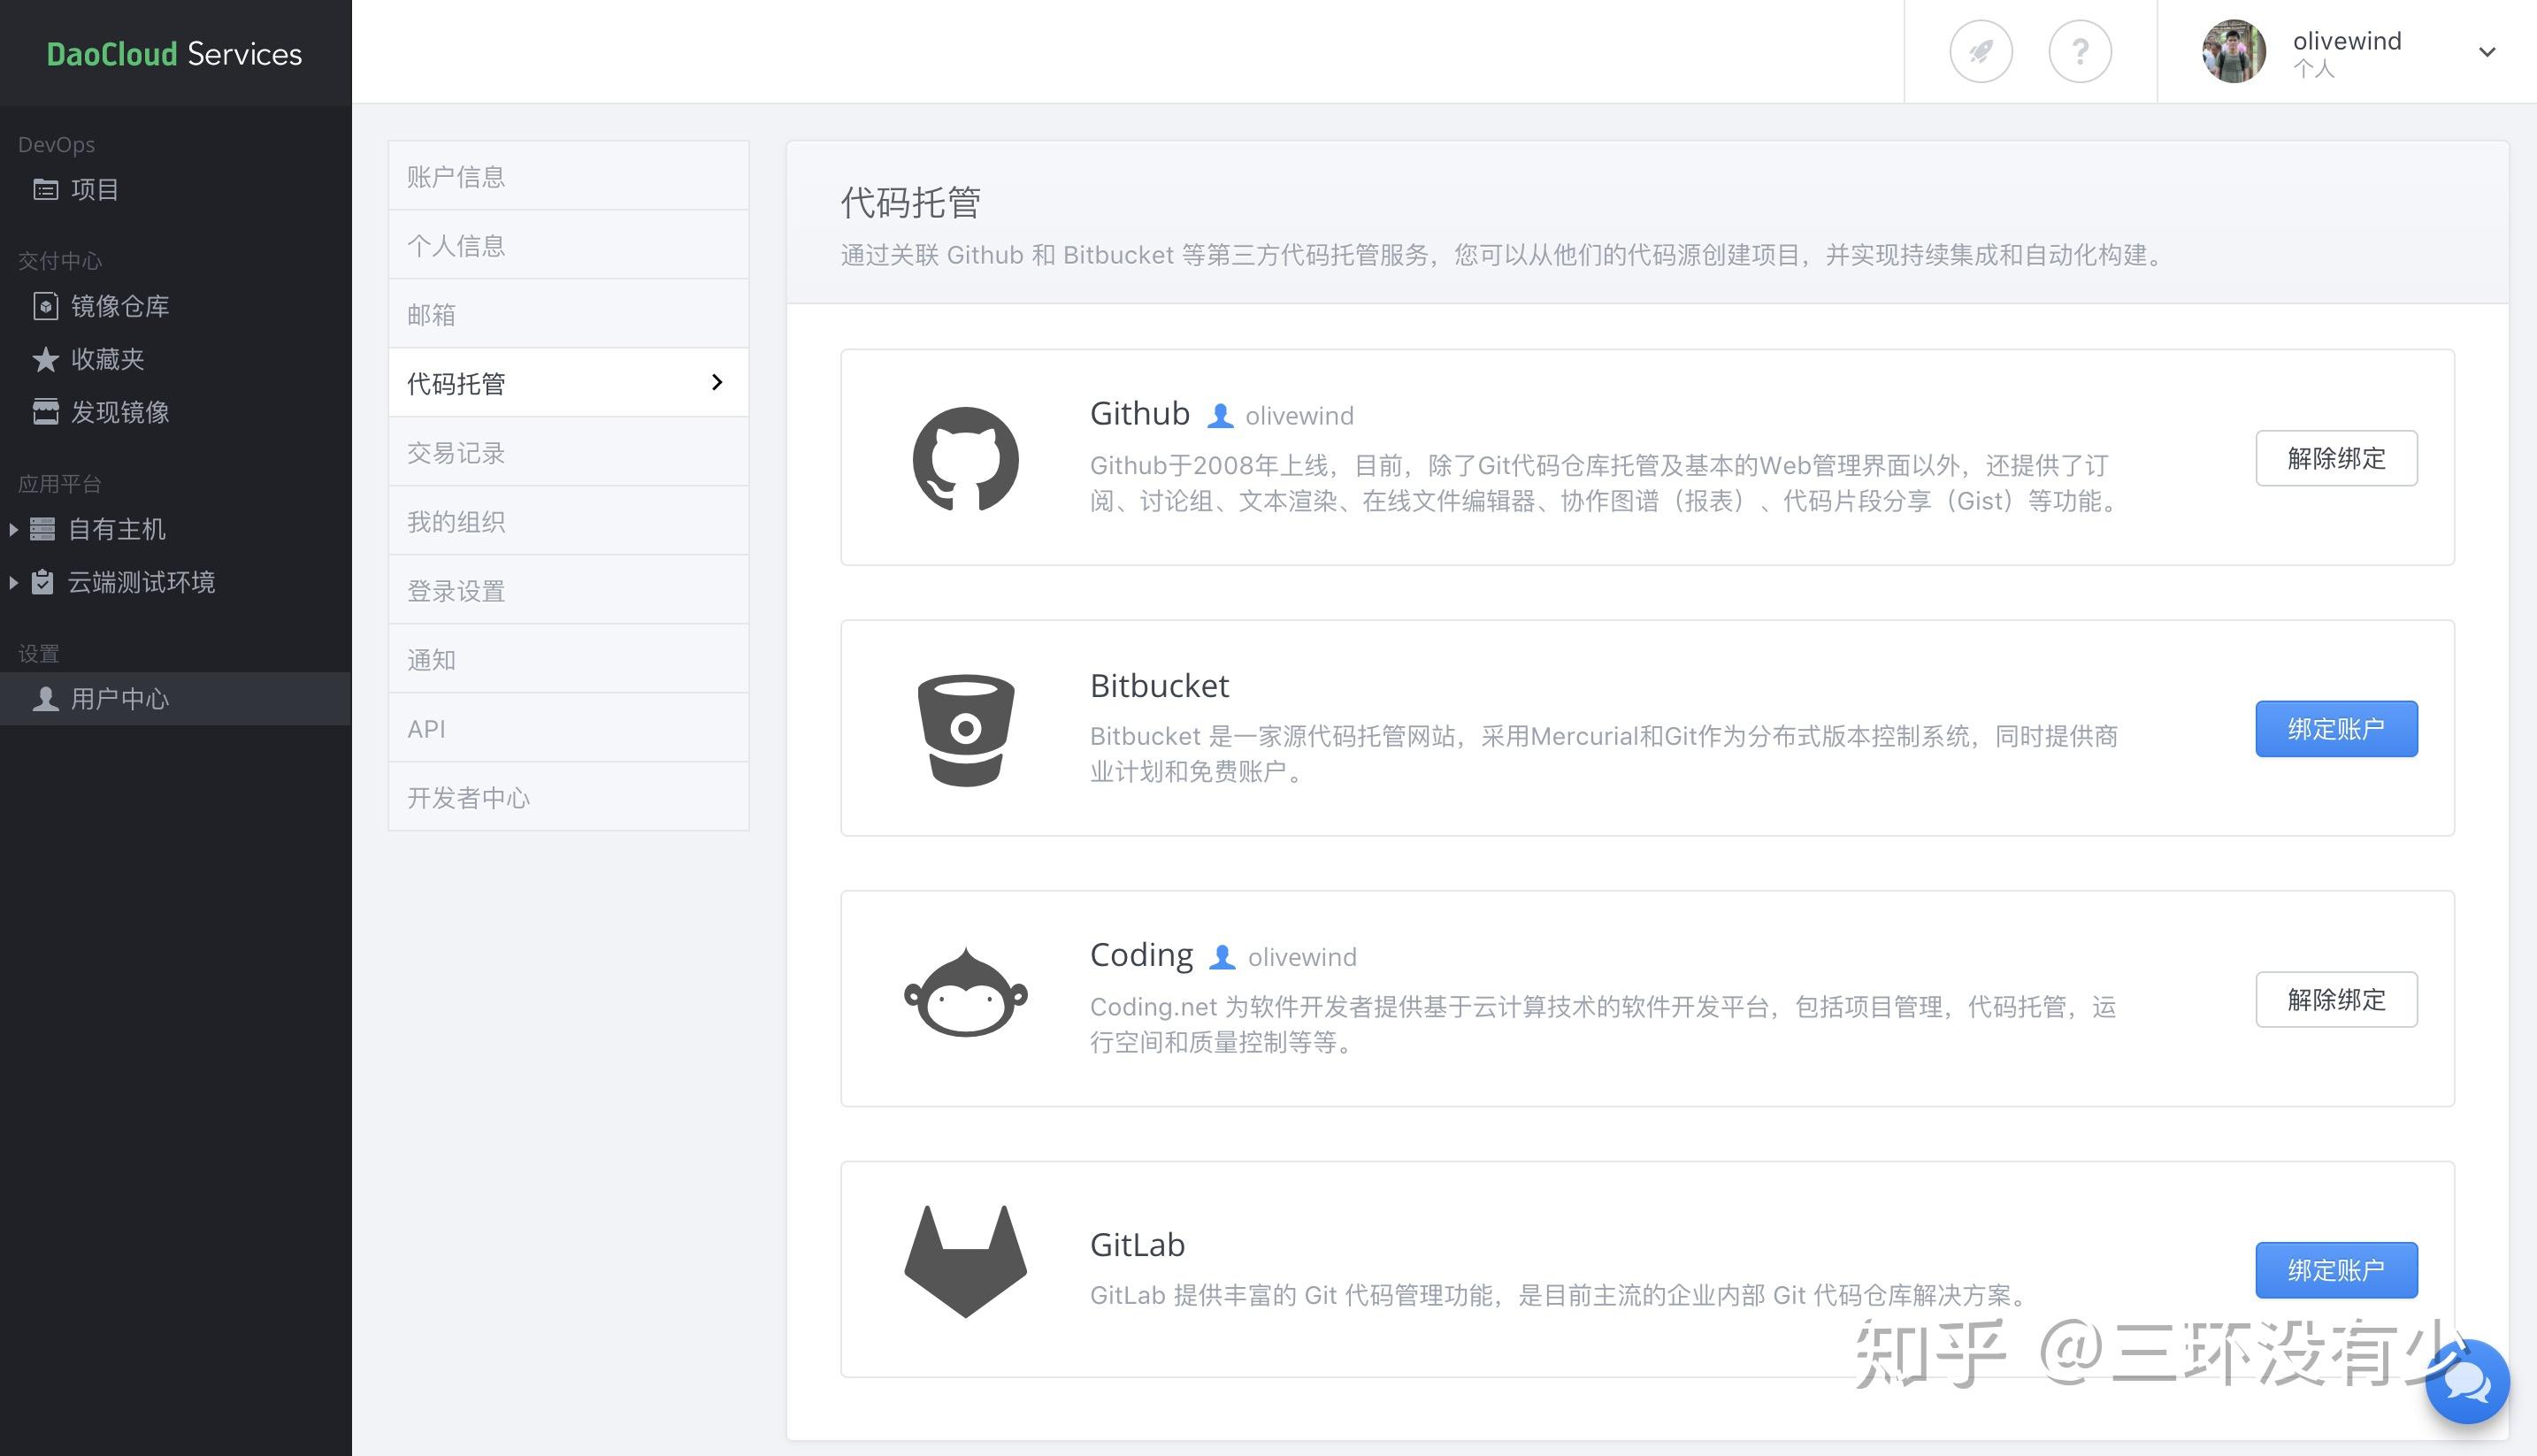Viewport: 2537px width, 1456px height.
Task: Expand the 自有主机 tree arrow
Action: pyautogui.click(x=13, y=529)
